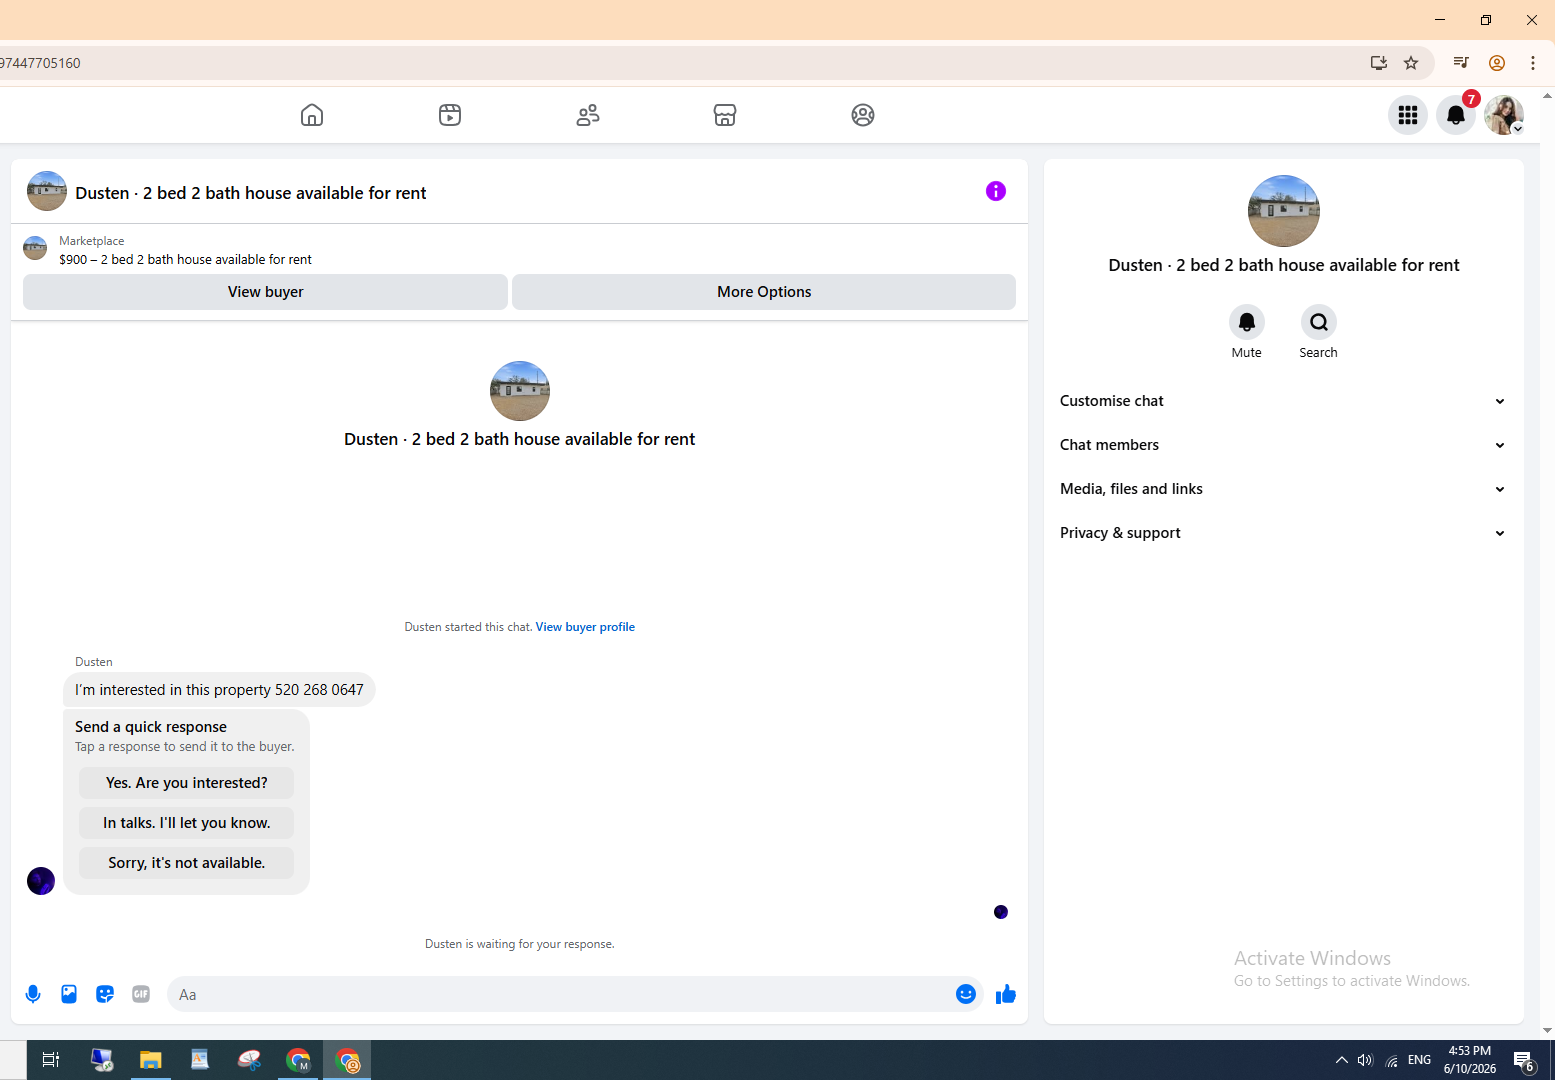Click the Marketplace listing small thumbnail
The image size is (1555, 1080).
(35, 248)
